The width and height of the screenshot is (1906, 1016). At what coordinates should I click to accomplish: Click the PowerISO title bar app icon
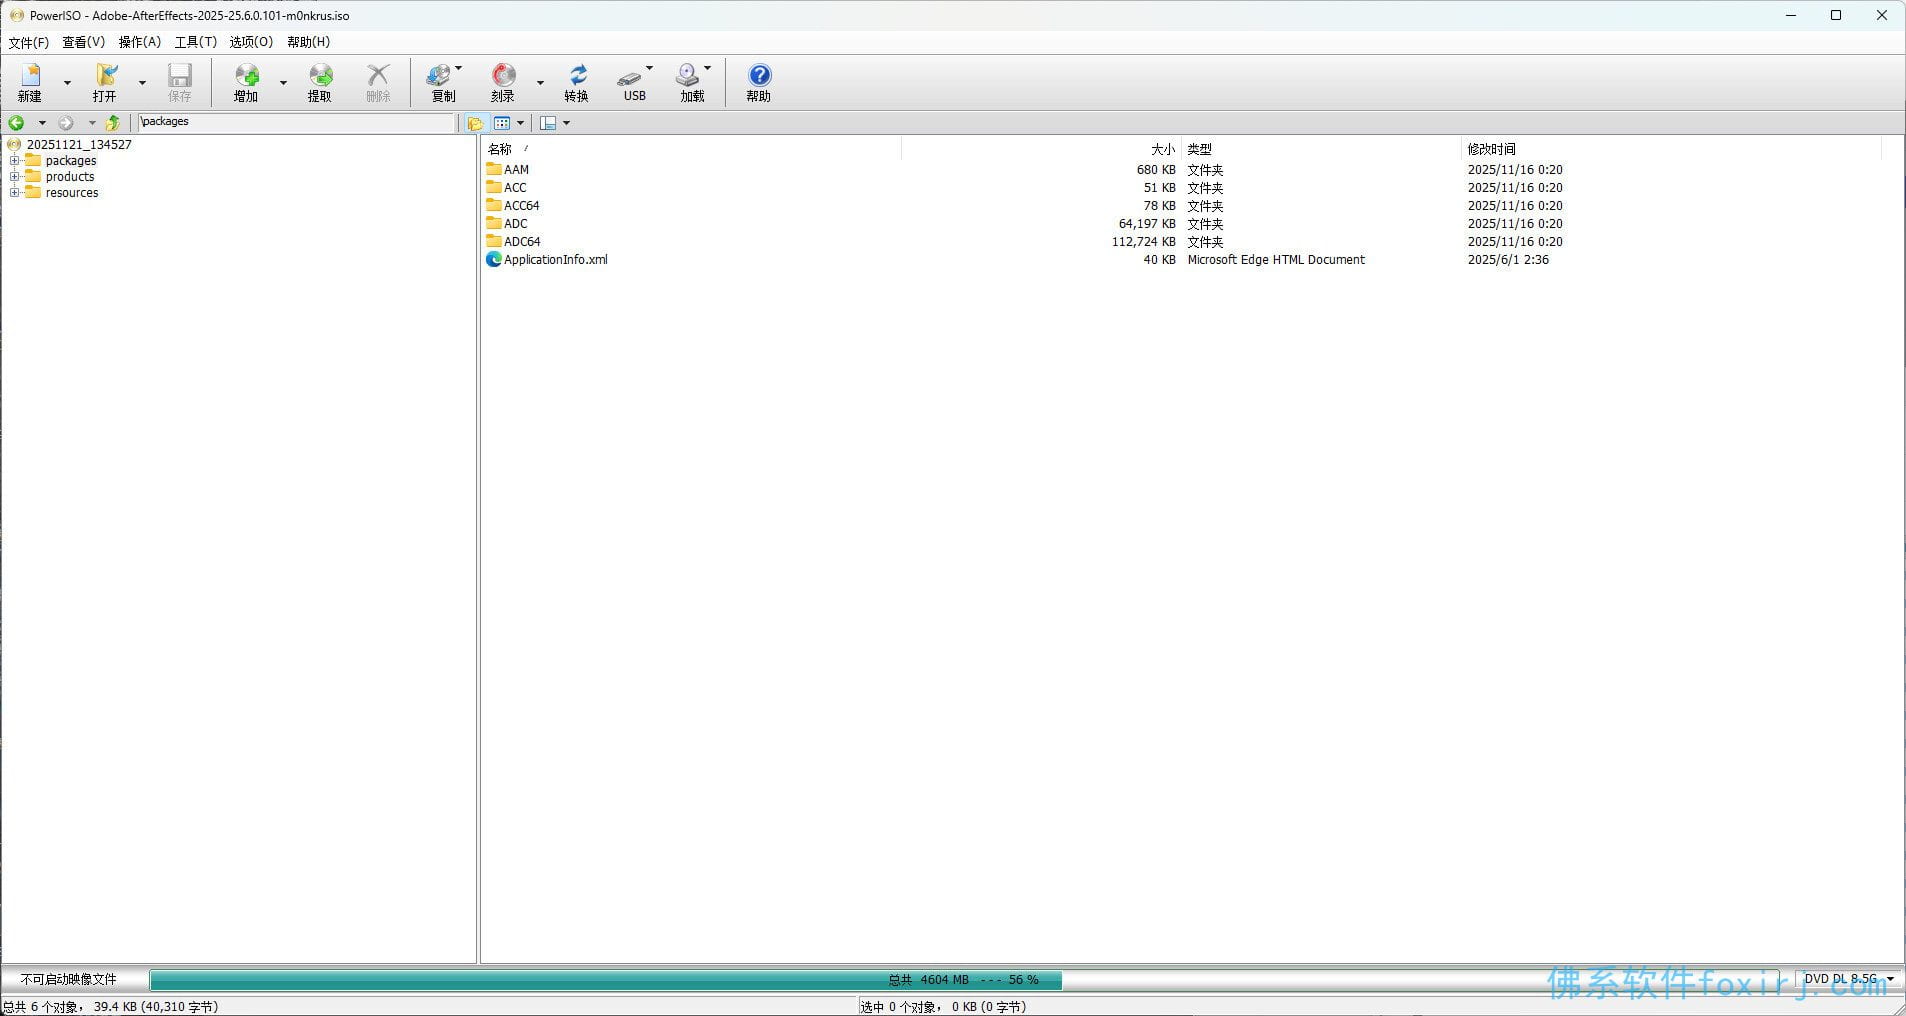16,16
